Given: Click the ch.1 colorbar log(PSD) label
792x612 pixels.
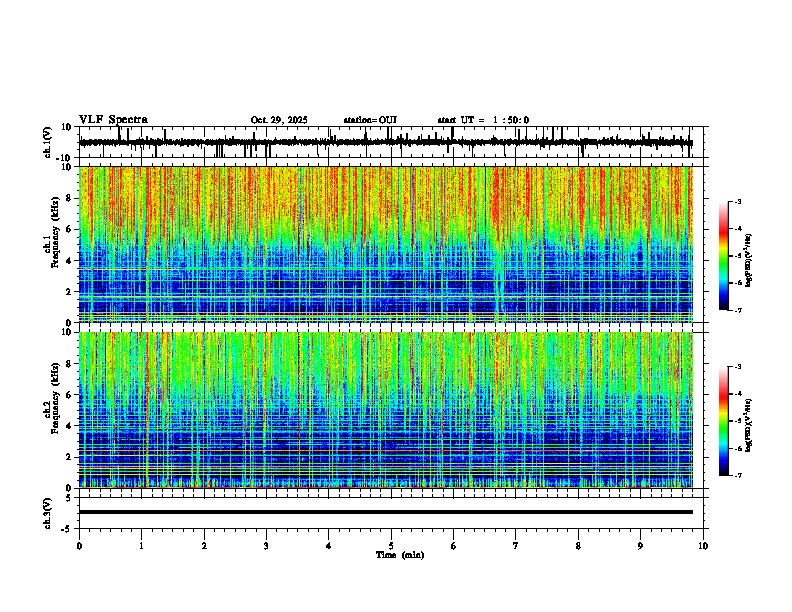Looking at the screenshot, I should coord(749,261).
